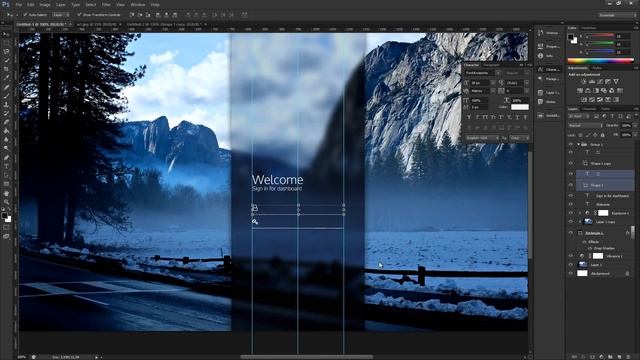Add a Levels adjustment

point(591,82)
